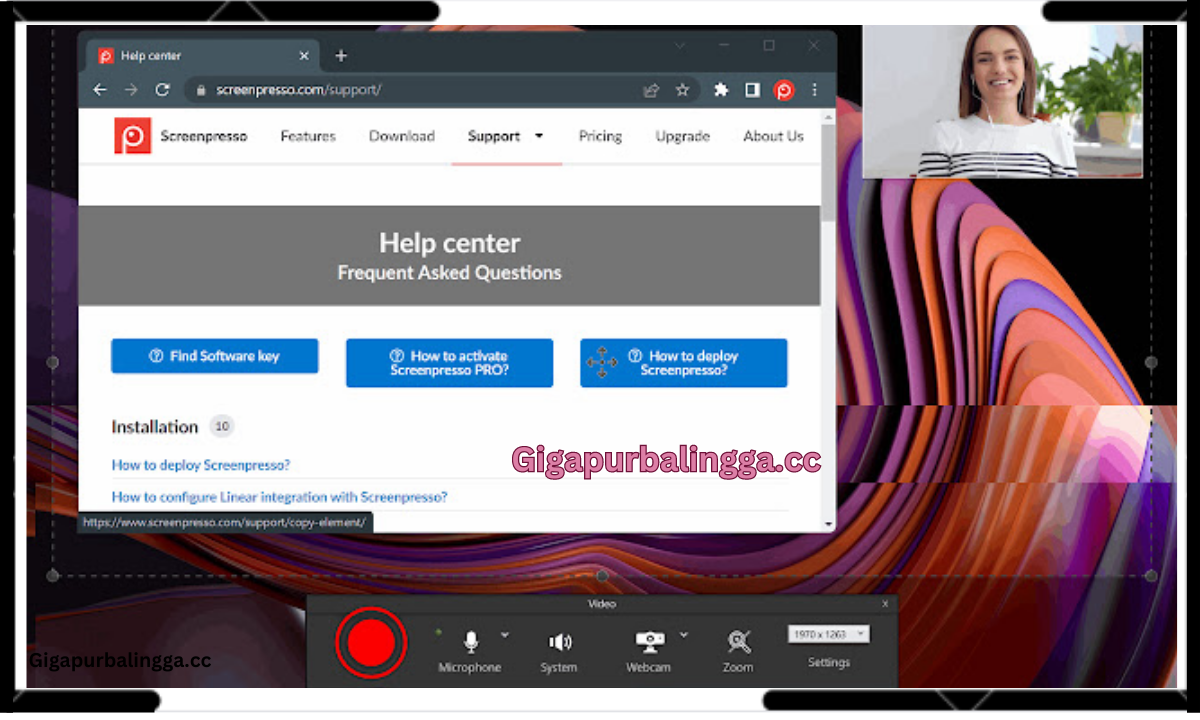Toggle the Microphone recording icon

click(471, 642)
